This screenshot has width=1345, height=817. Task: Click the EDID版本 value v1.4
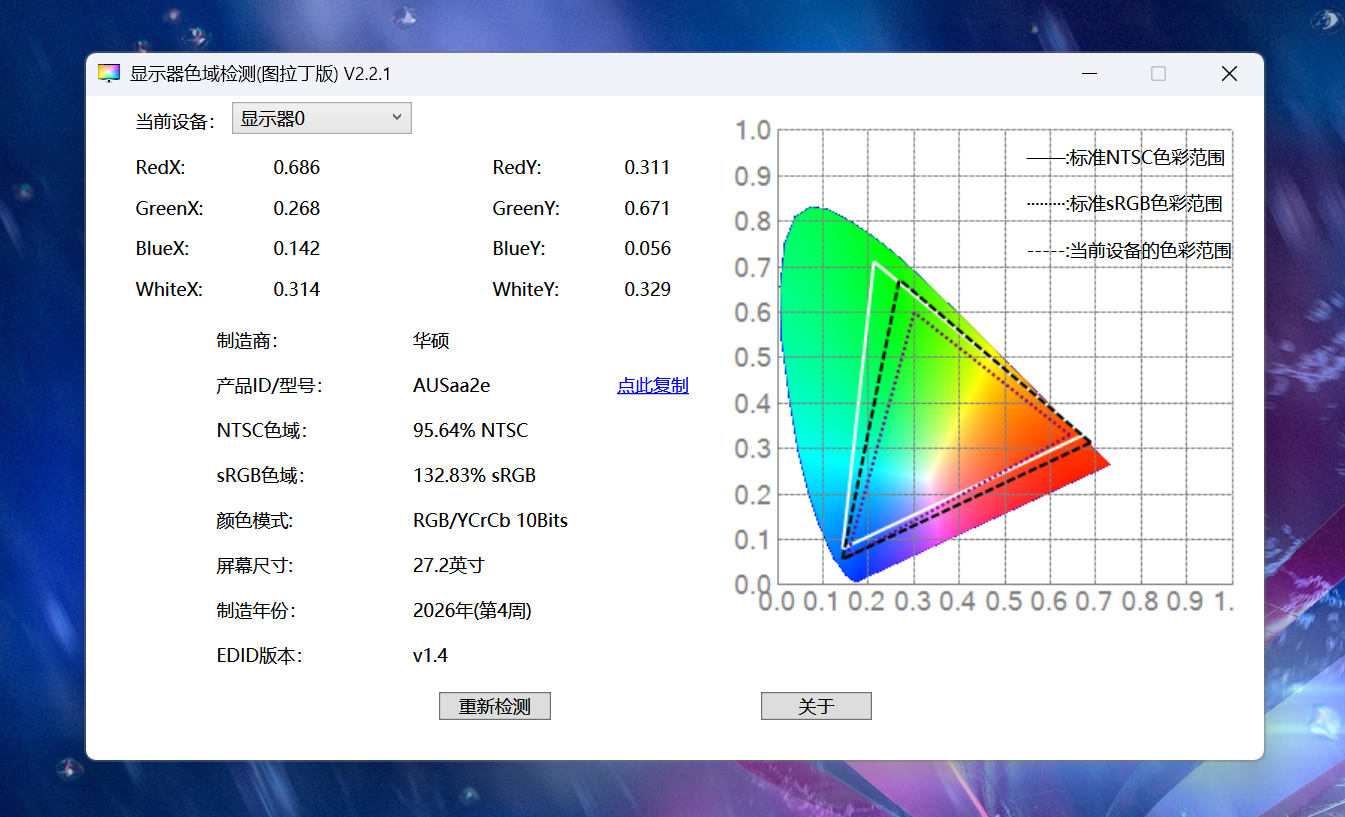[430, 655]
